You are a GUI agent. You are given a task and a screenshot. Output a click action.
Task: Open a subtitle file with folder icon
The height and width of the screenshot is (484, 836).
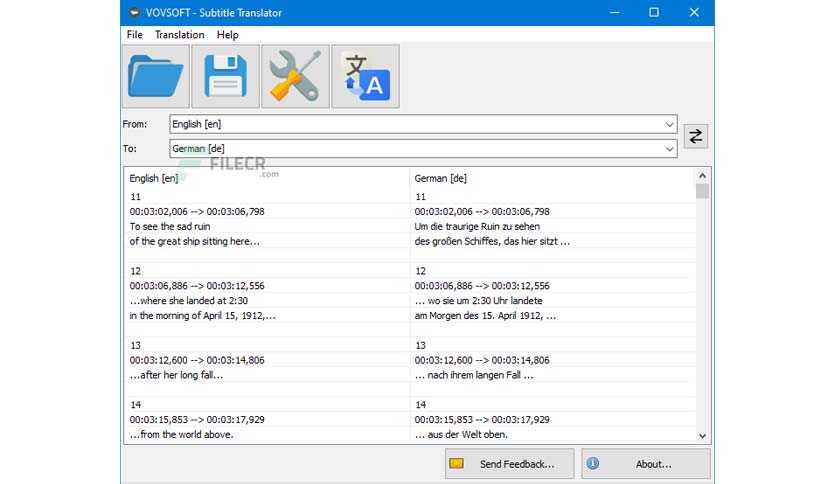click(x=156, y=76)
